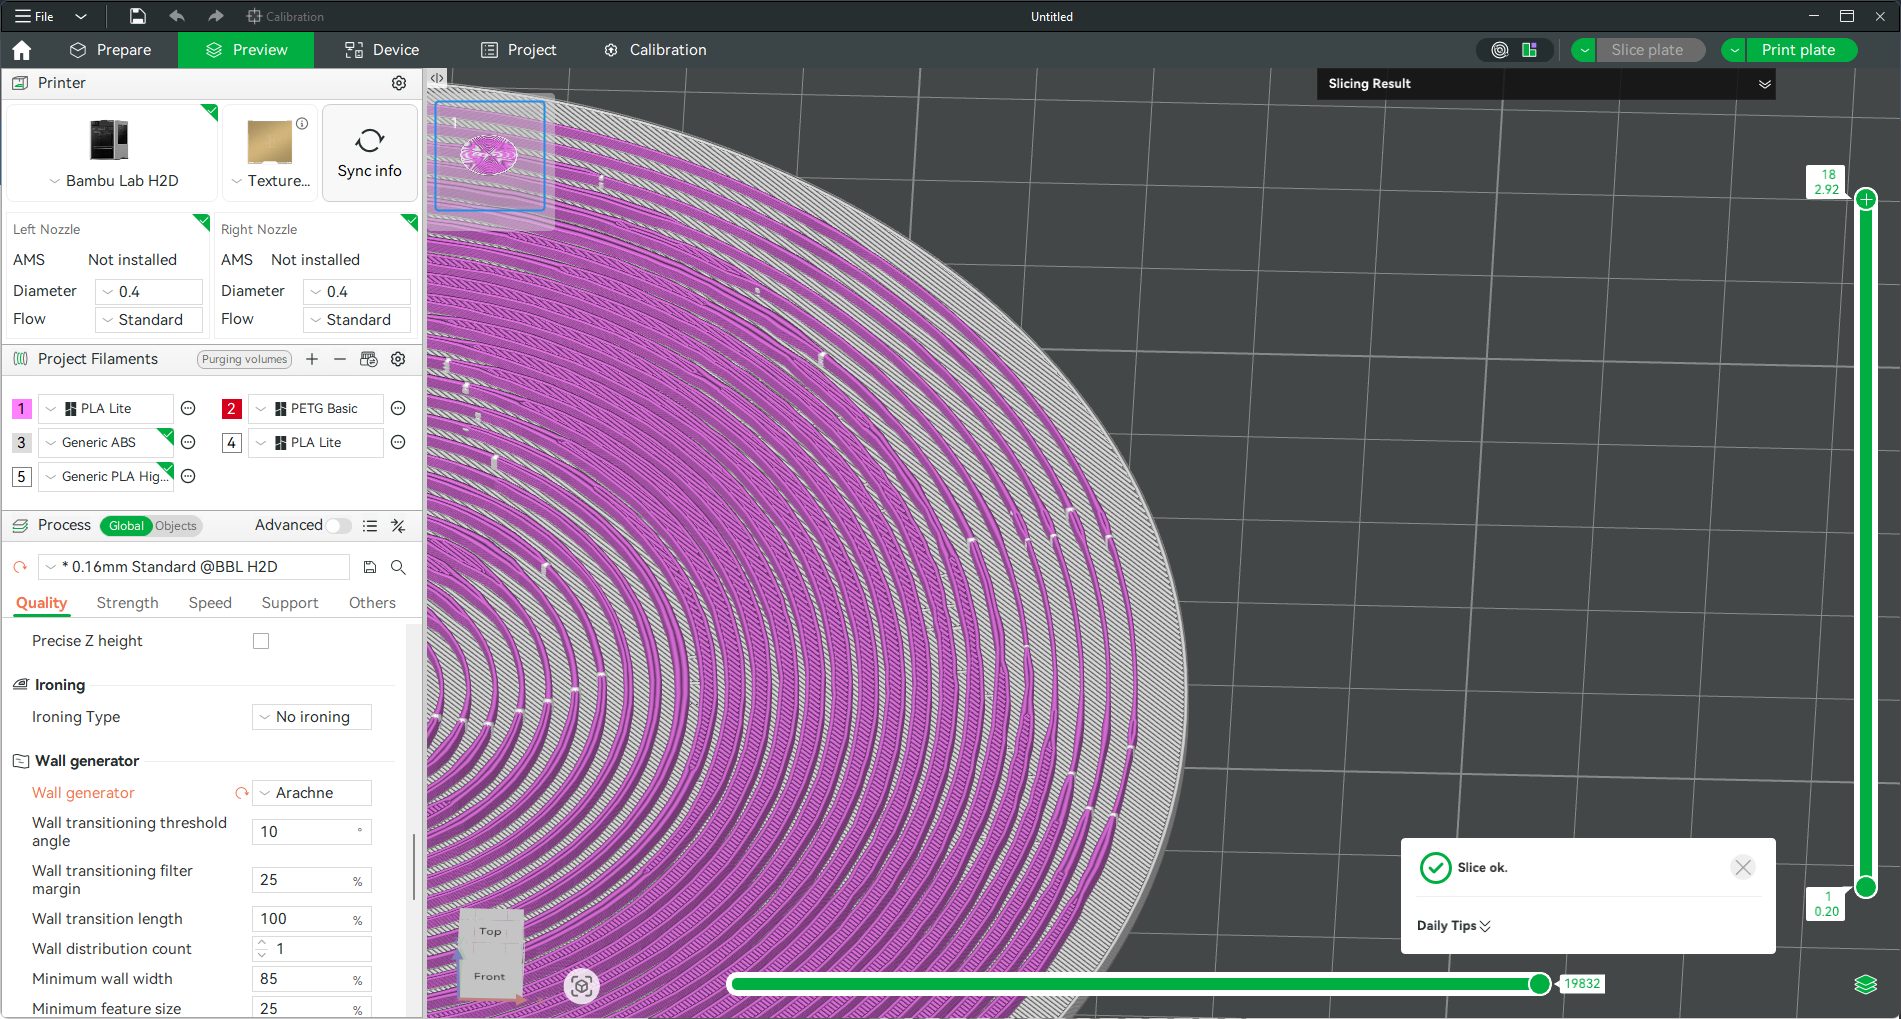1901x1019 pixels.
Task: Click the compare presets icon
Action: pos(398,526)
